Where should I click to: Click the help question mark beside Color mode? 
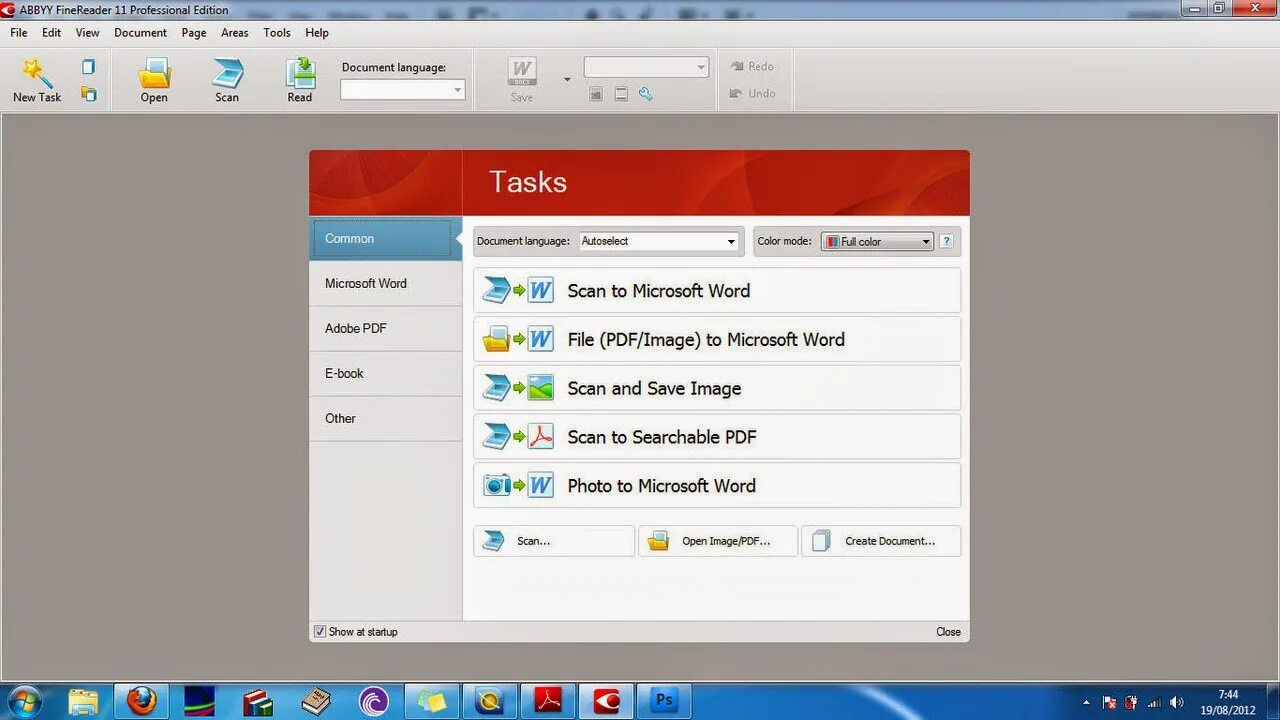946,241
